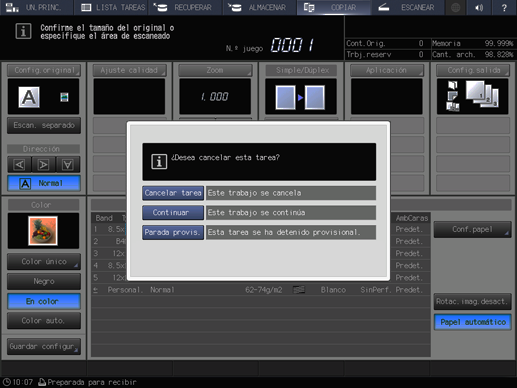Click 'Este trabajo se continúa' description

[291, 213]
